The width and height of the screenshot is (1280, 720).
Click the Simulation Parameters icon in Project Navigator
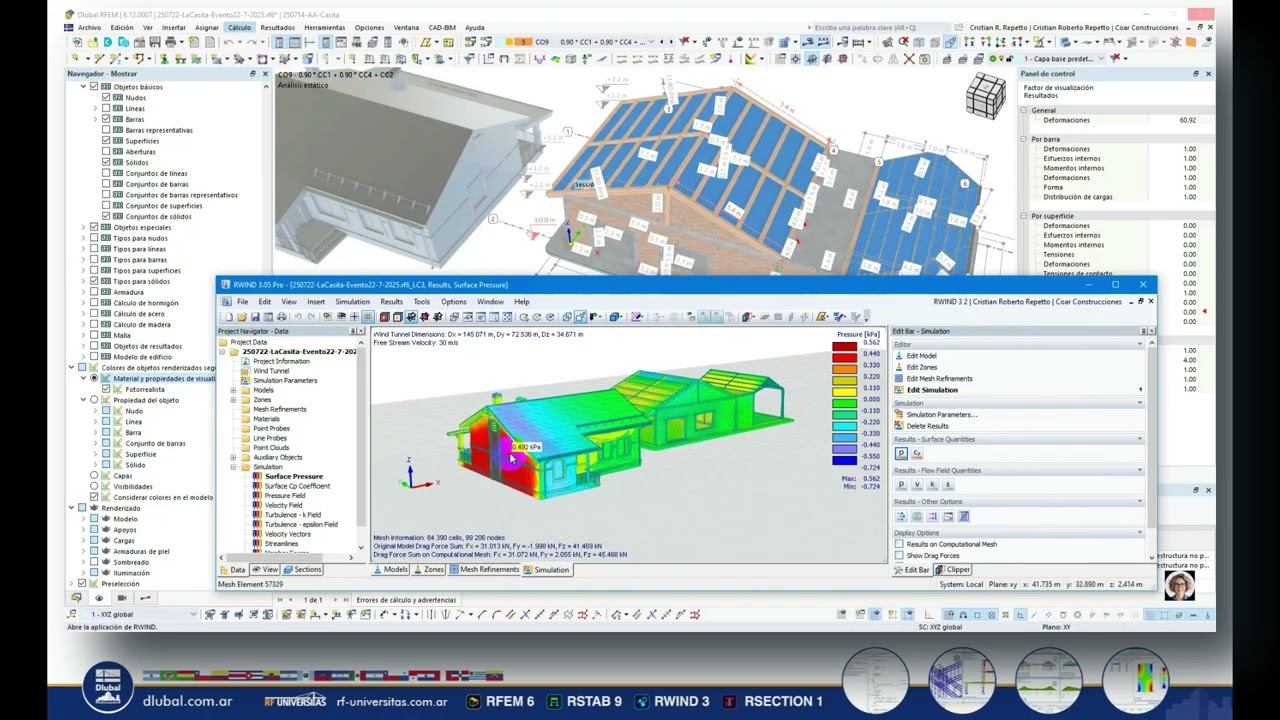pos(246,380)
